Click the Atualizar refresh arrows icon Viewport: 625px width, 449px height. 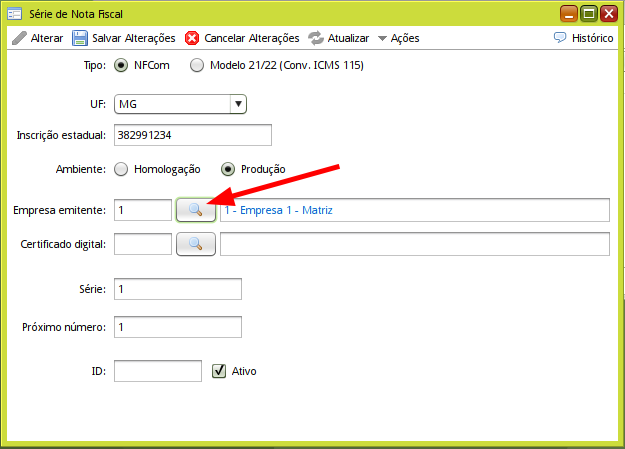316,38
